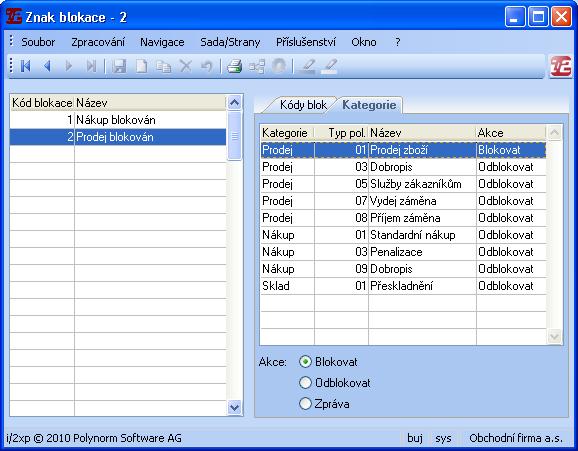Click the save diskette icon
The image size is (578, 451).
pyautogui.click(x=119, y=66)
